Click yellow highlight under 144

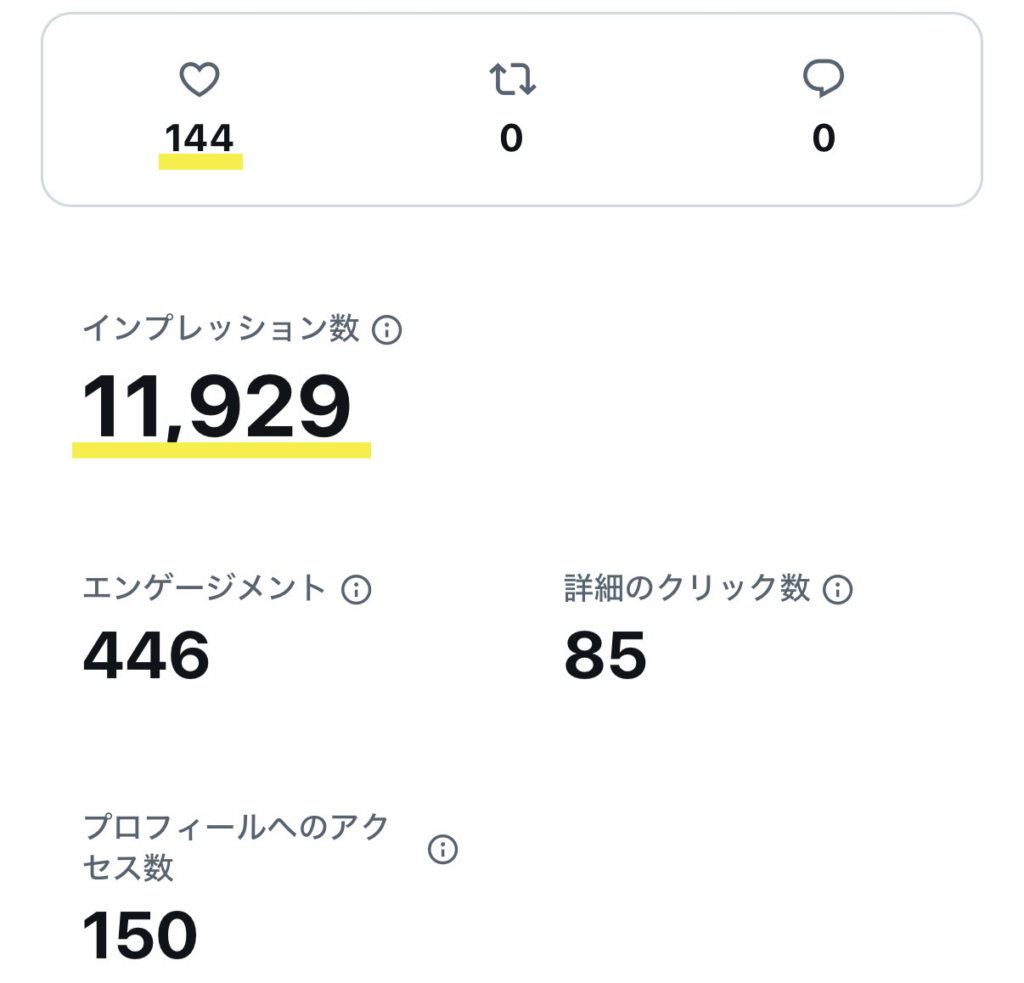pos(200,162)
